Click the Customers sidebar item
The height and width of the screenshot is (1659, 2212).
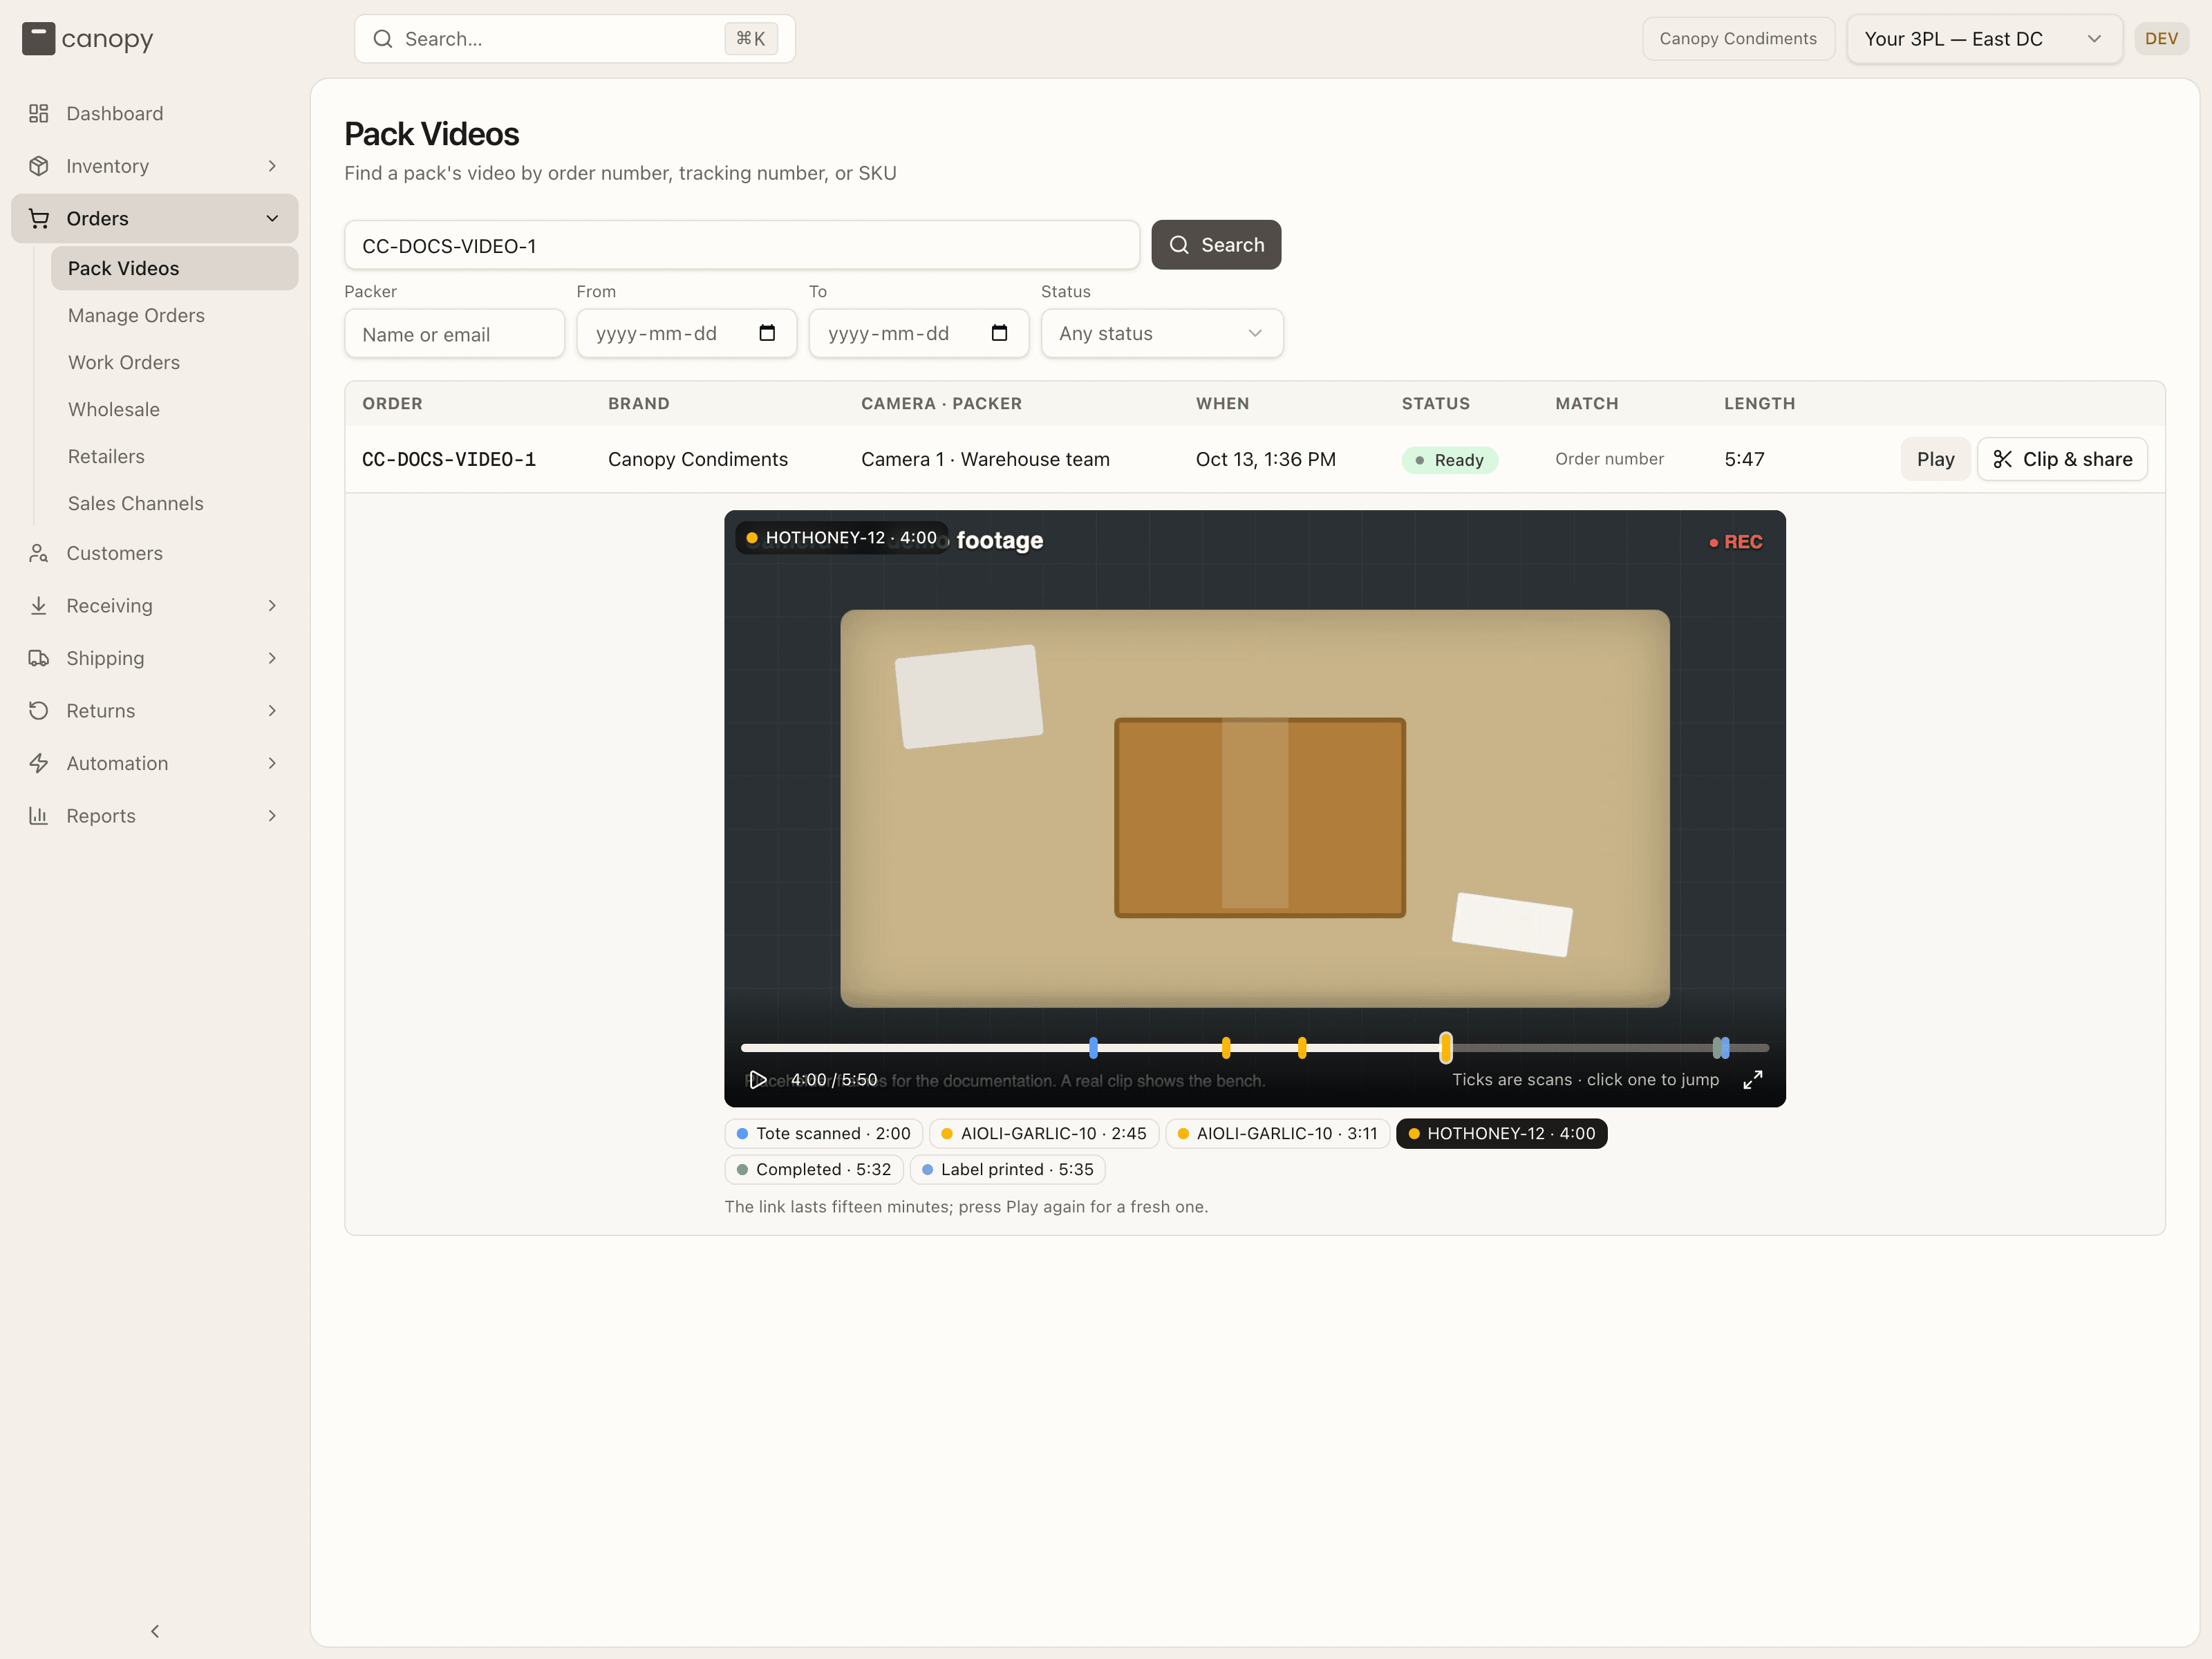point(154,553)
